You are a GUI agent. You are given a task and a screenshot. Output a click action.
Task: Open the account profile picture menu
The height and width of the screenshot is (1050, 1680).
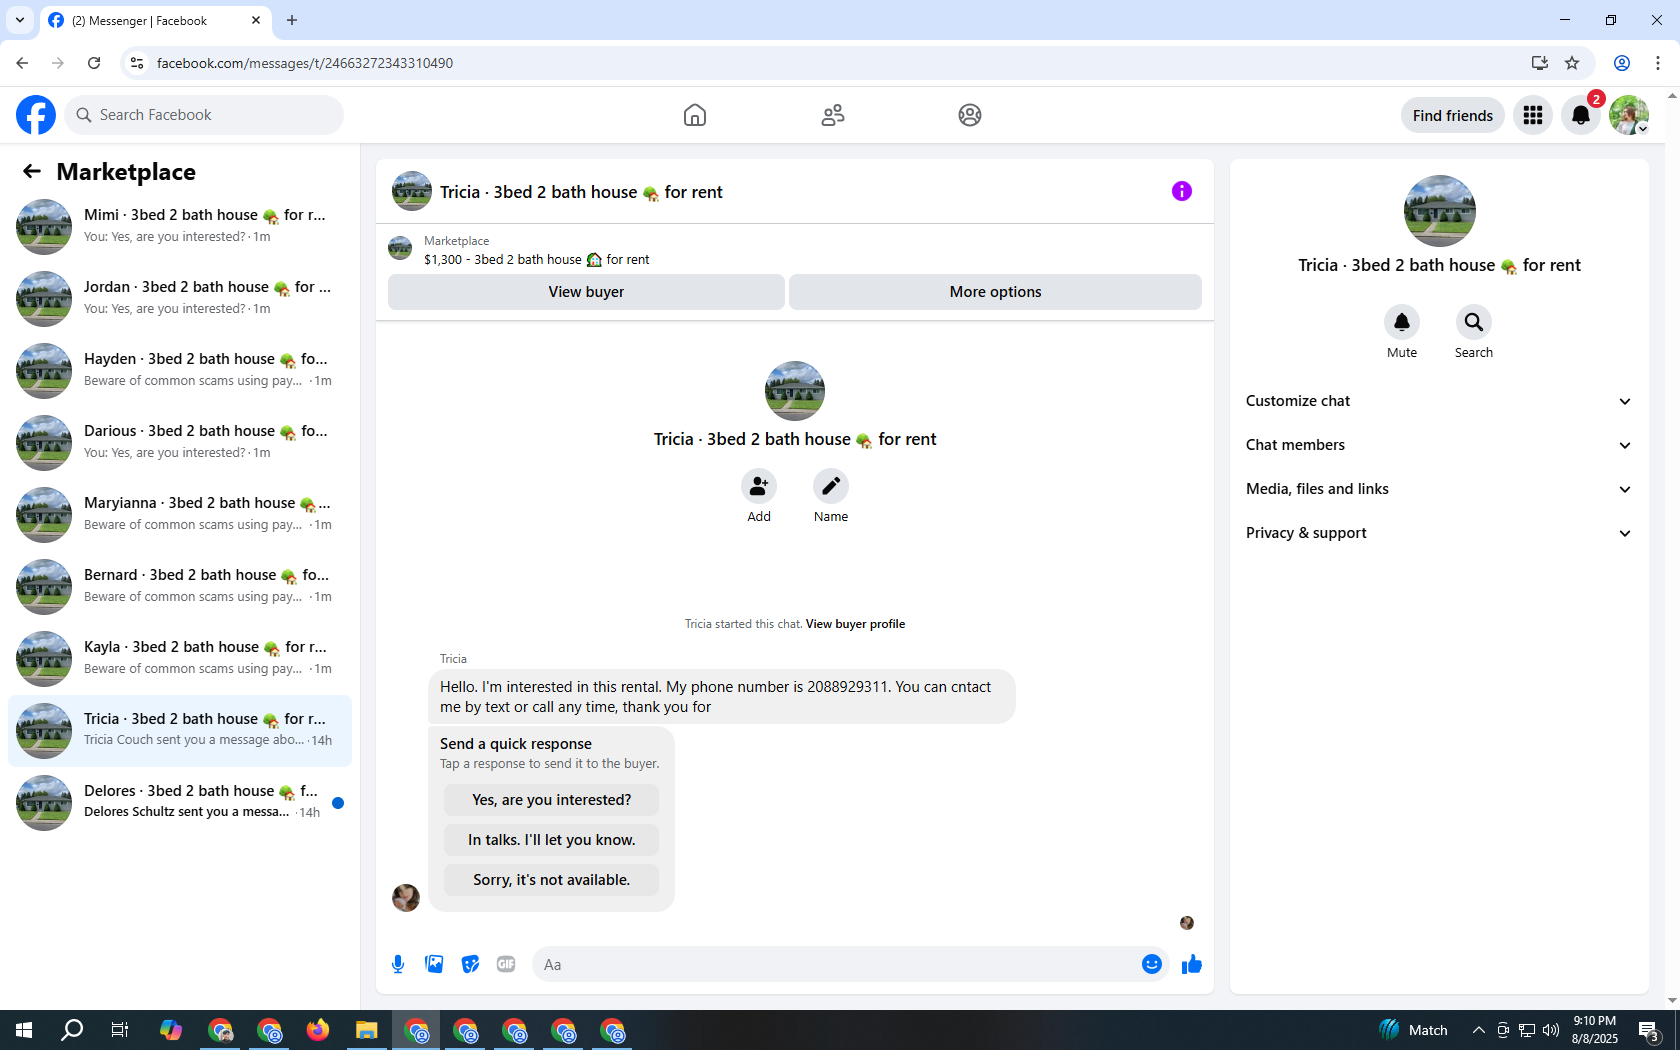[x=1629, y=115]
